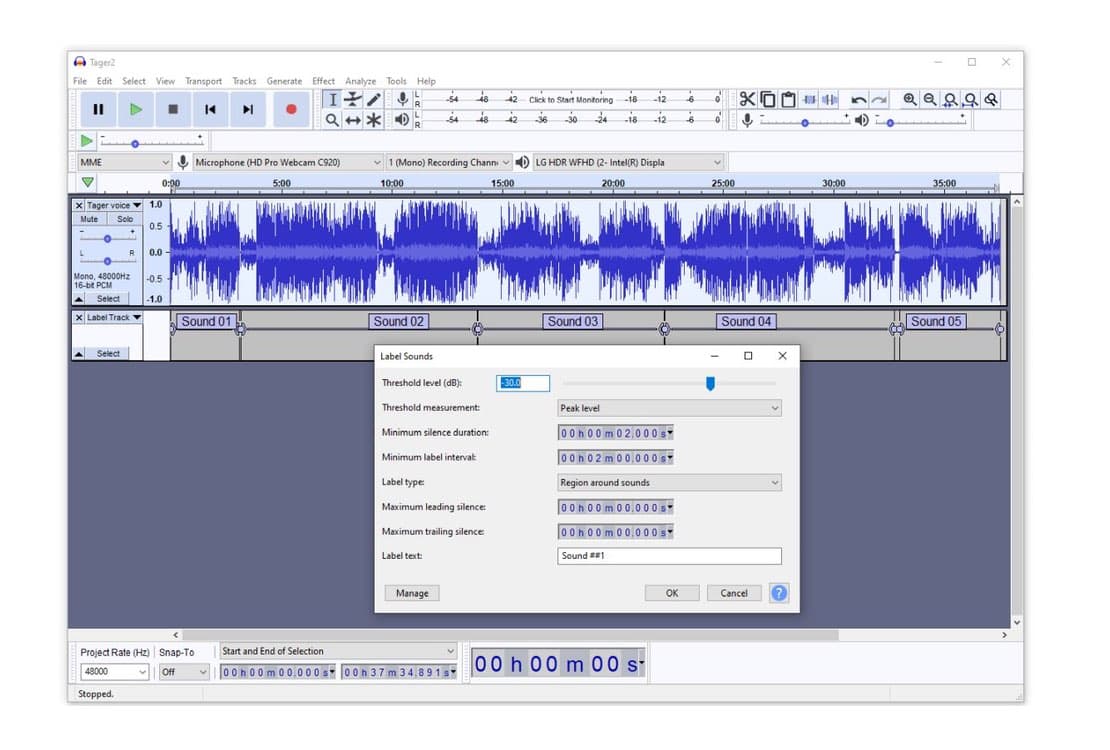Image resolution: width=1110 pixels, height=750 pixels.
Task: Click the Cut scissors icon
Action: click(x=747, y=100)
